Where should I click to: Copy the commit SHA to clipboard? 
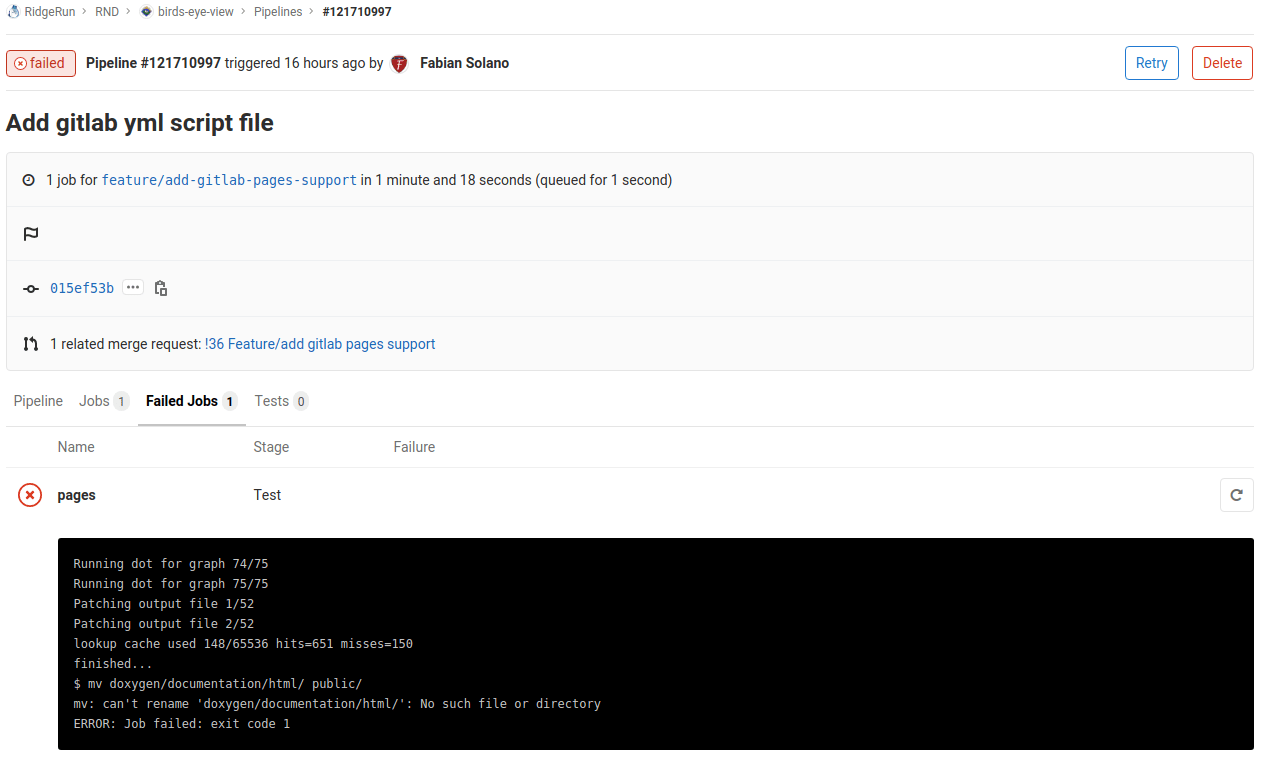tap(161, 288)
